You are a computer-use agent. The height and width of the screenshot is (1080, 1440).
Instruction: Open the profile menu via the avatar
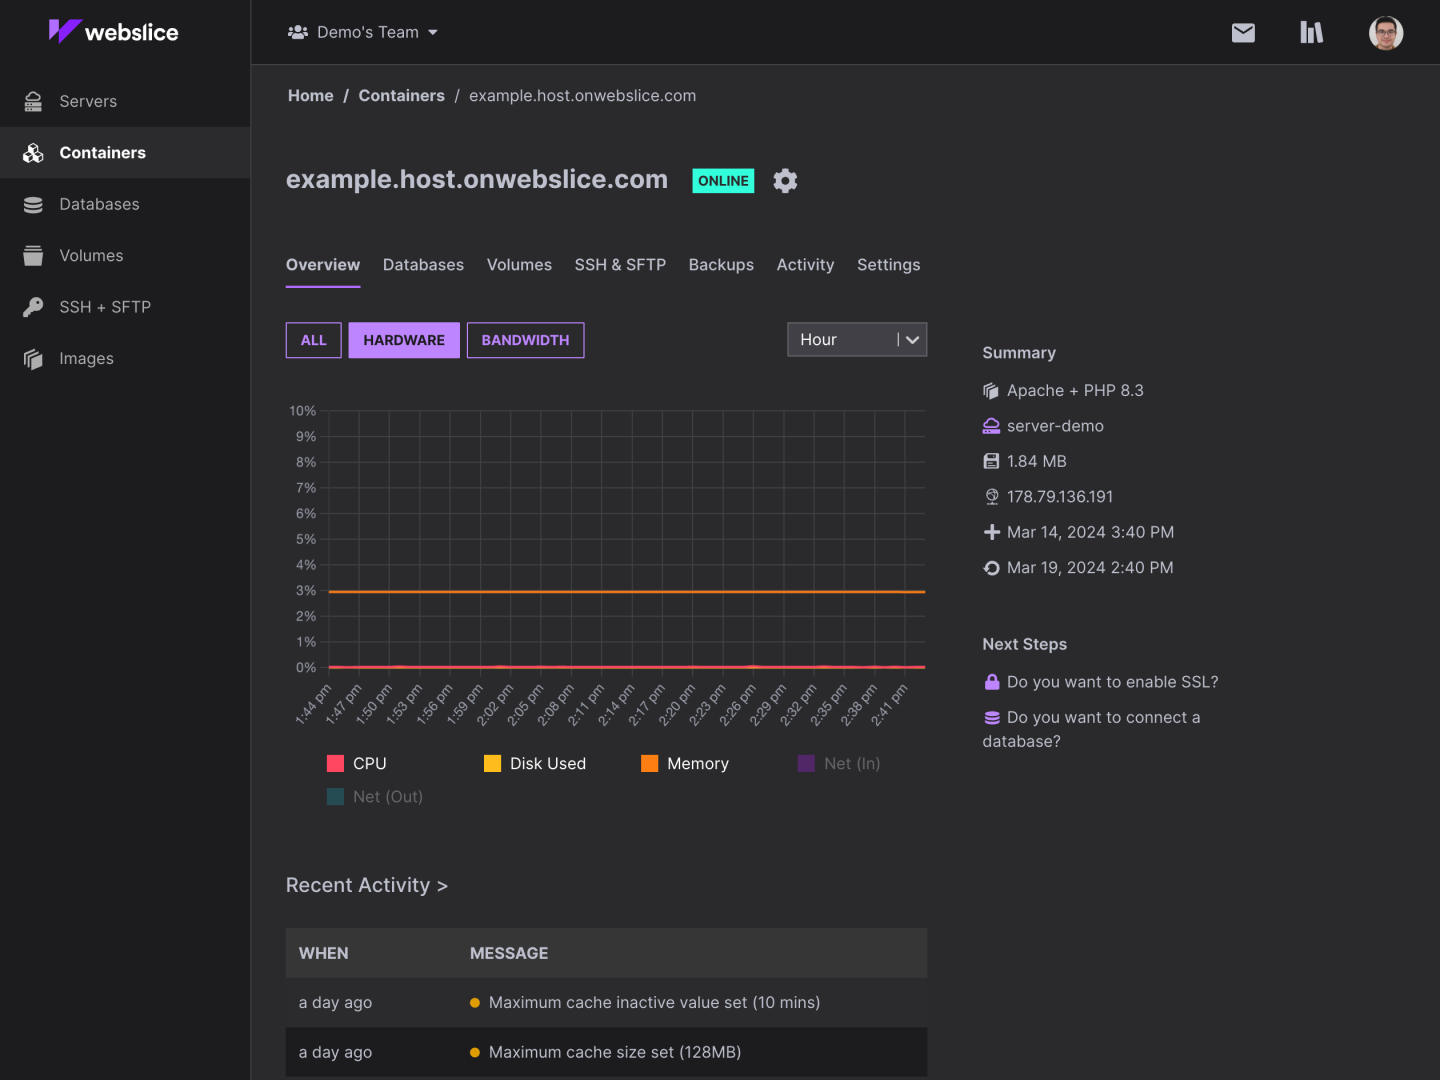[x=1386, y=32]
